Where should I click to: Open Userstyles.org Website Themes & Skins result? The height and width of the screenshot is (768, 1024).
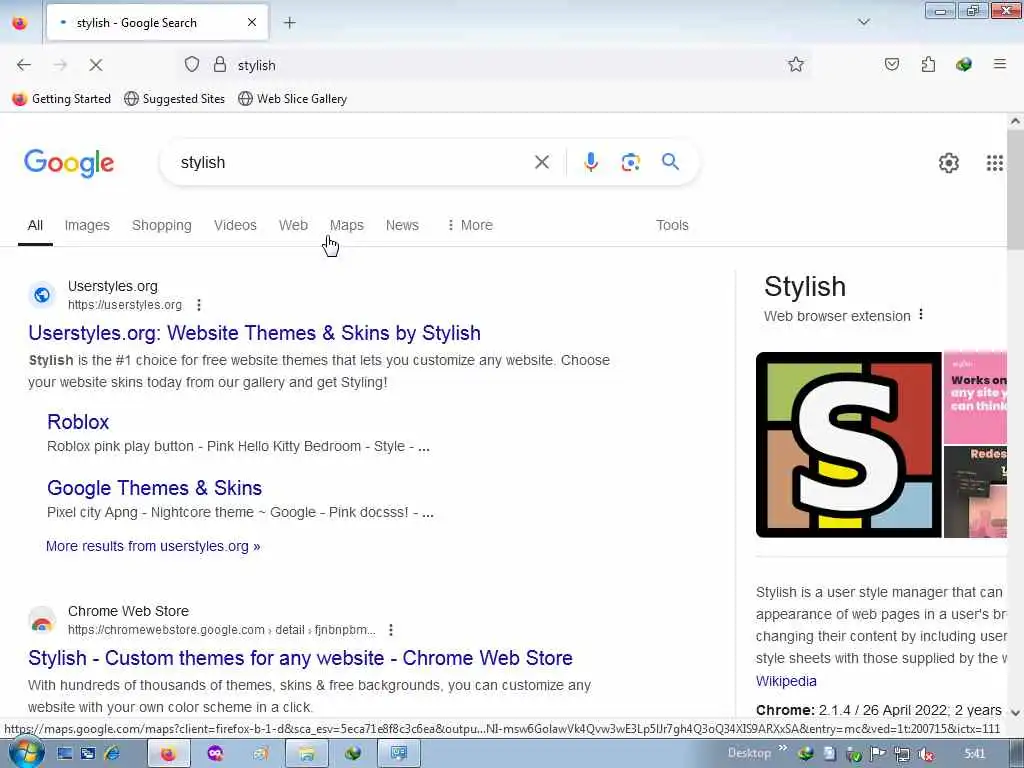254,333
